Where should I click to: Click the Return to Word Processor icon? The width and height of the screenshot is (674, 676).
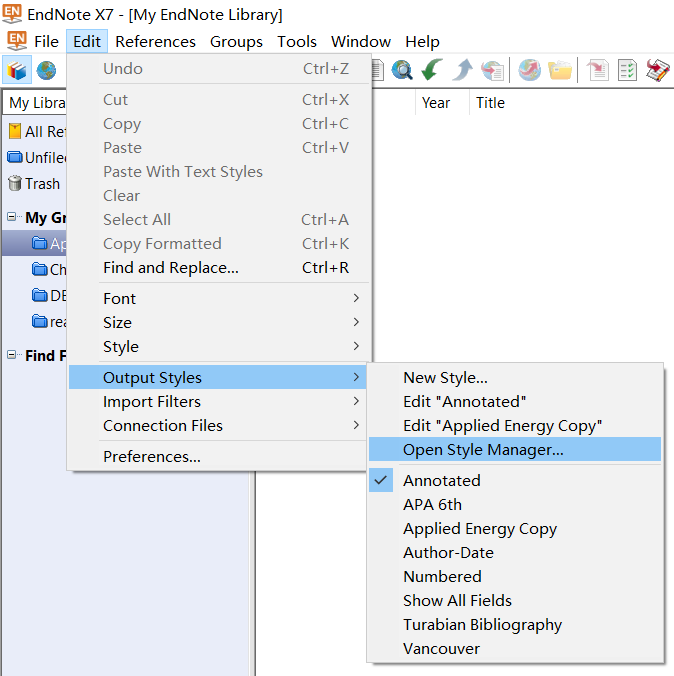point(658,70)
